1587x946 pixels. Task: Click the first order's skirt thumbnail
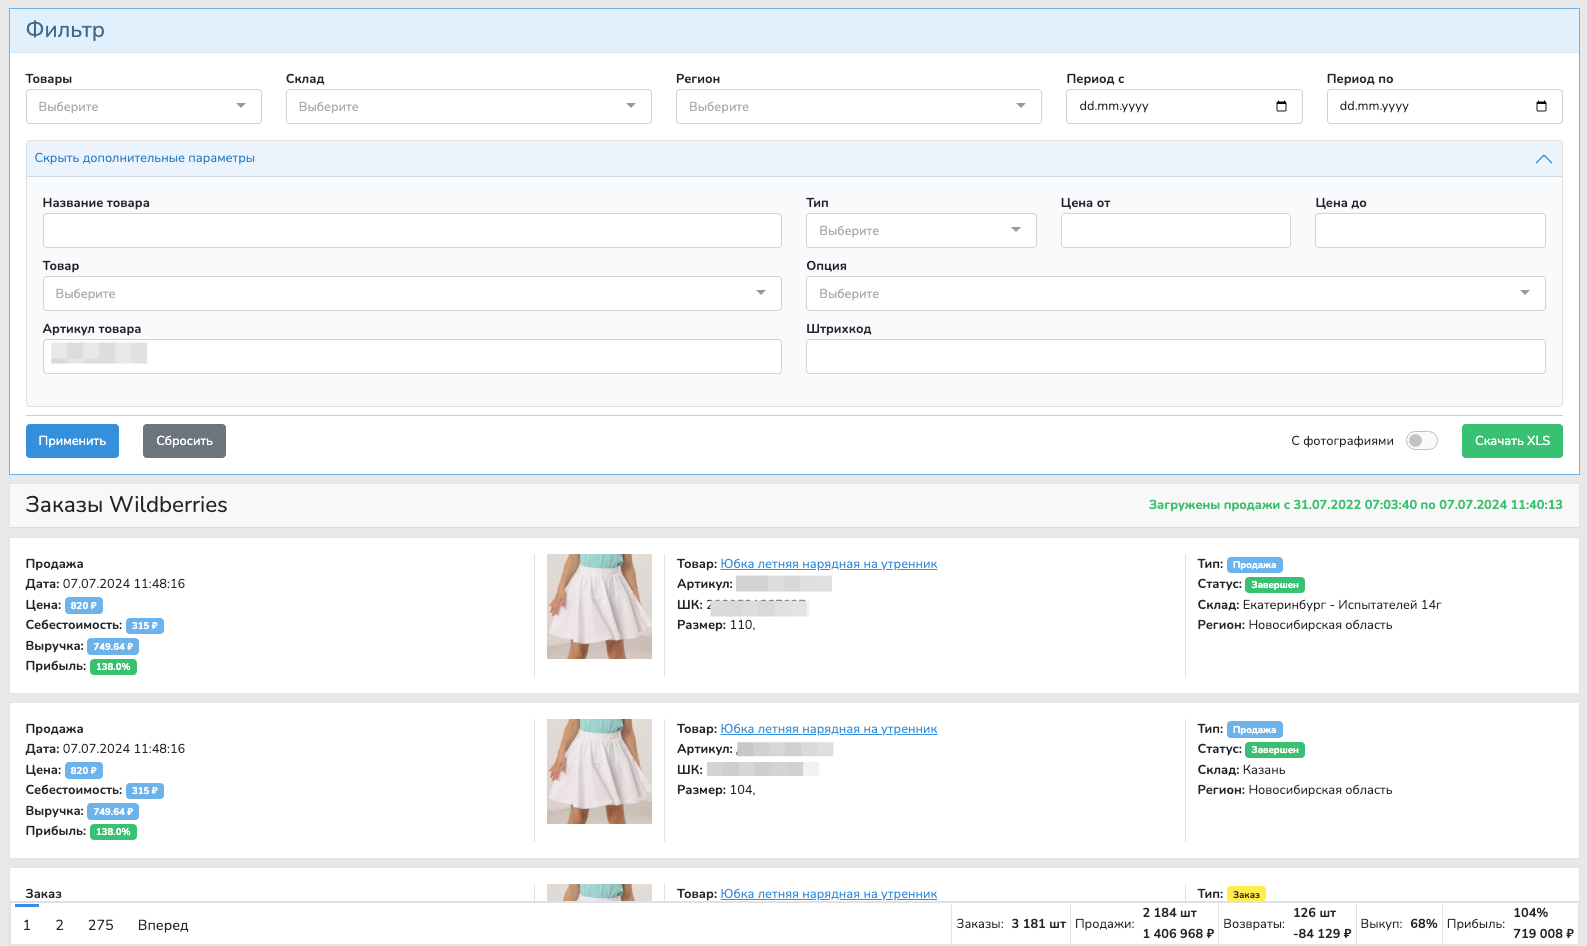tap(599, 606)
